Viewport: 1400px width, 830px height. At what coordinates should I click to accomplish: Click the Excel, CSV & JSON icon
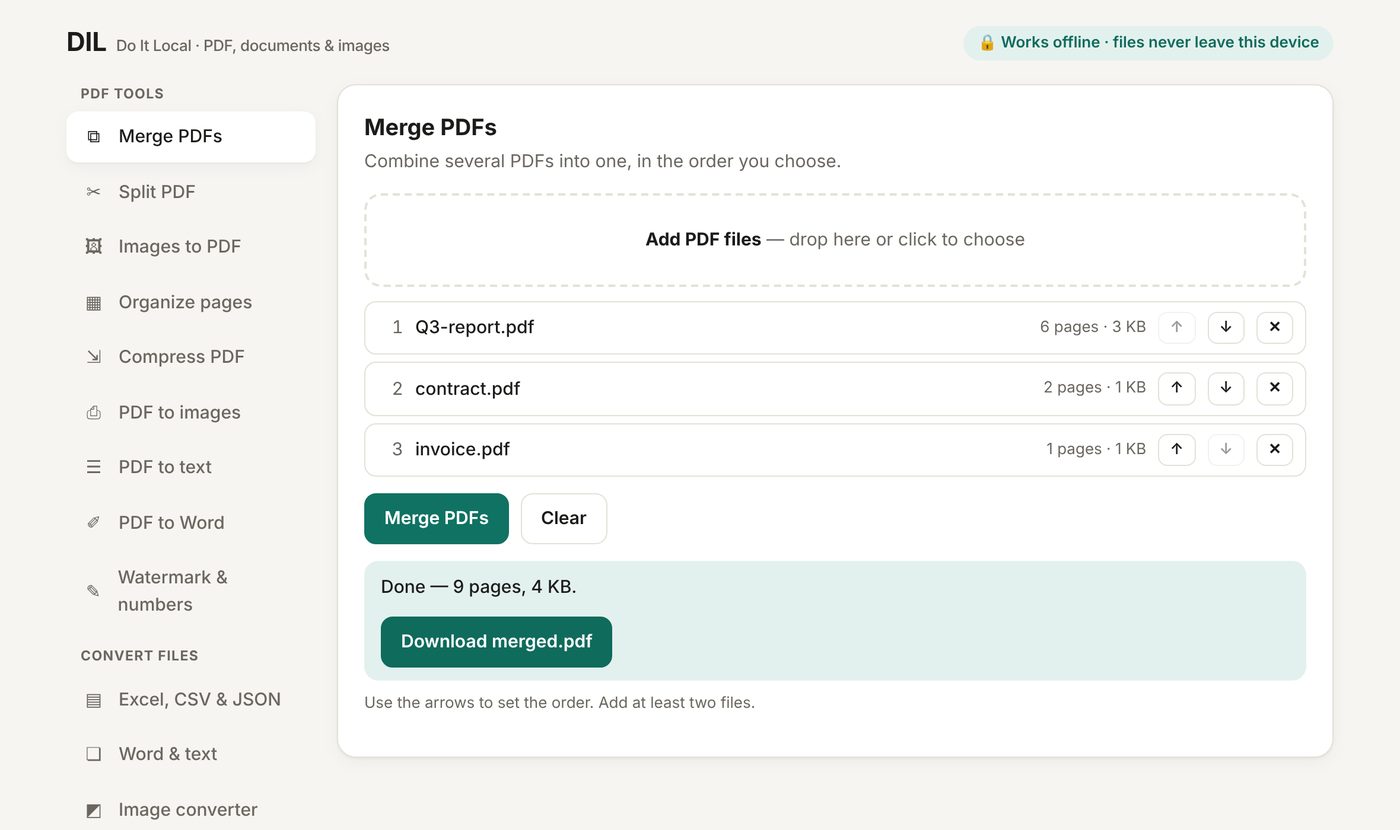(x=94, y=700)
